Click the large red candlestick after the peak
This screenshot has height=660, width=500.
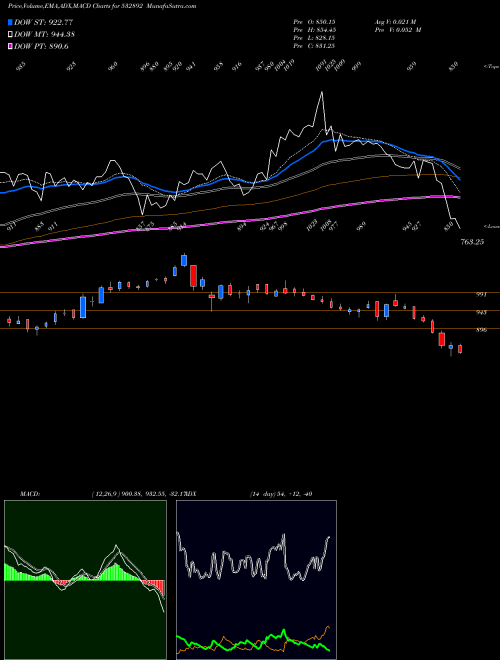click(x=193, y=276)
